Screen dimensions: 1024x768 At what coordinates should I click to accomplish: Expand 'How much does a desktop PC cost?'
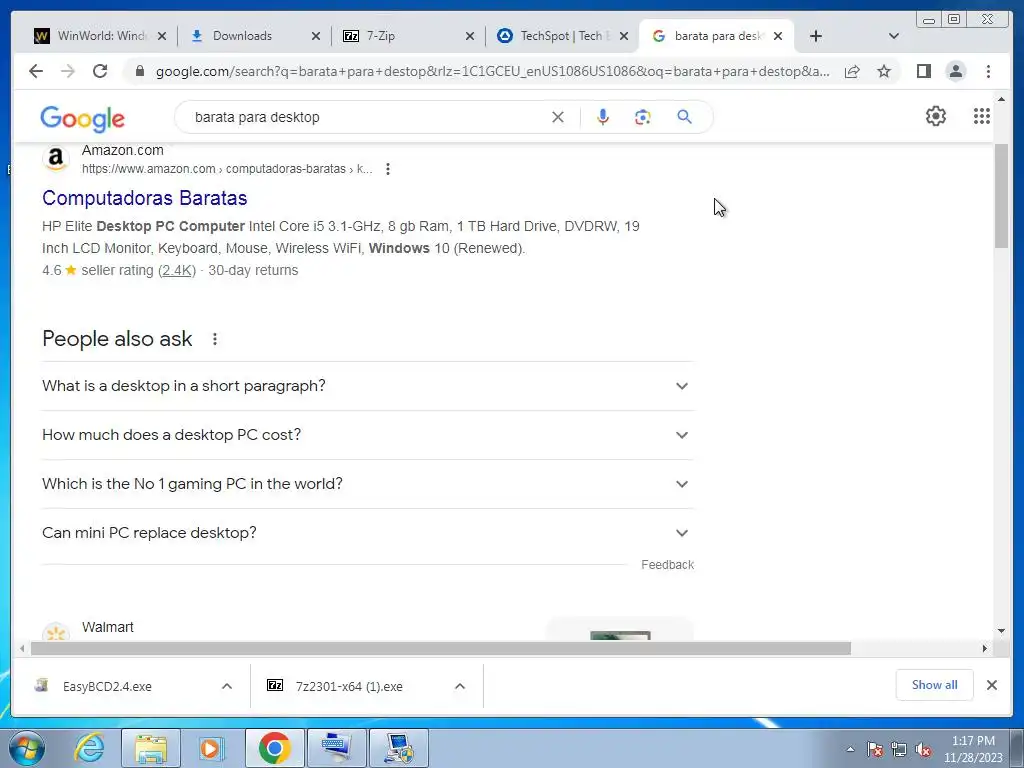point(368,435)
